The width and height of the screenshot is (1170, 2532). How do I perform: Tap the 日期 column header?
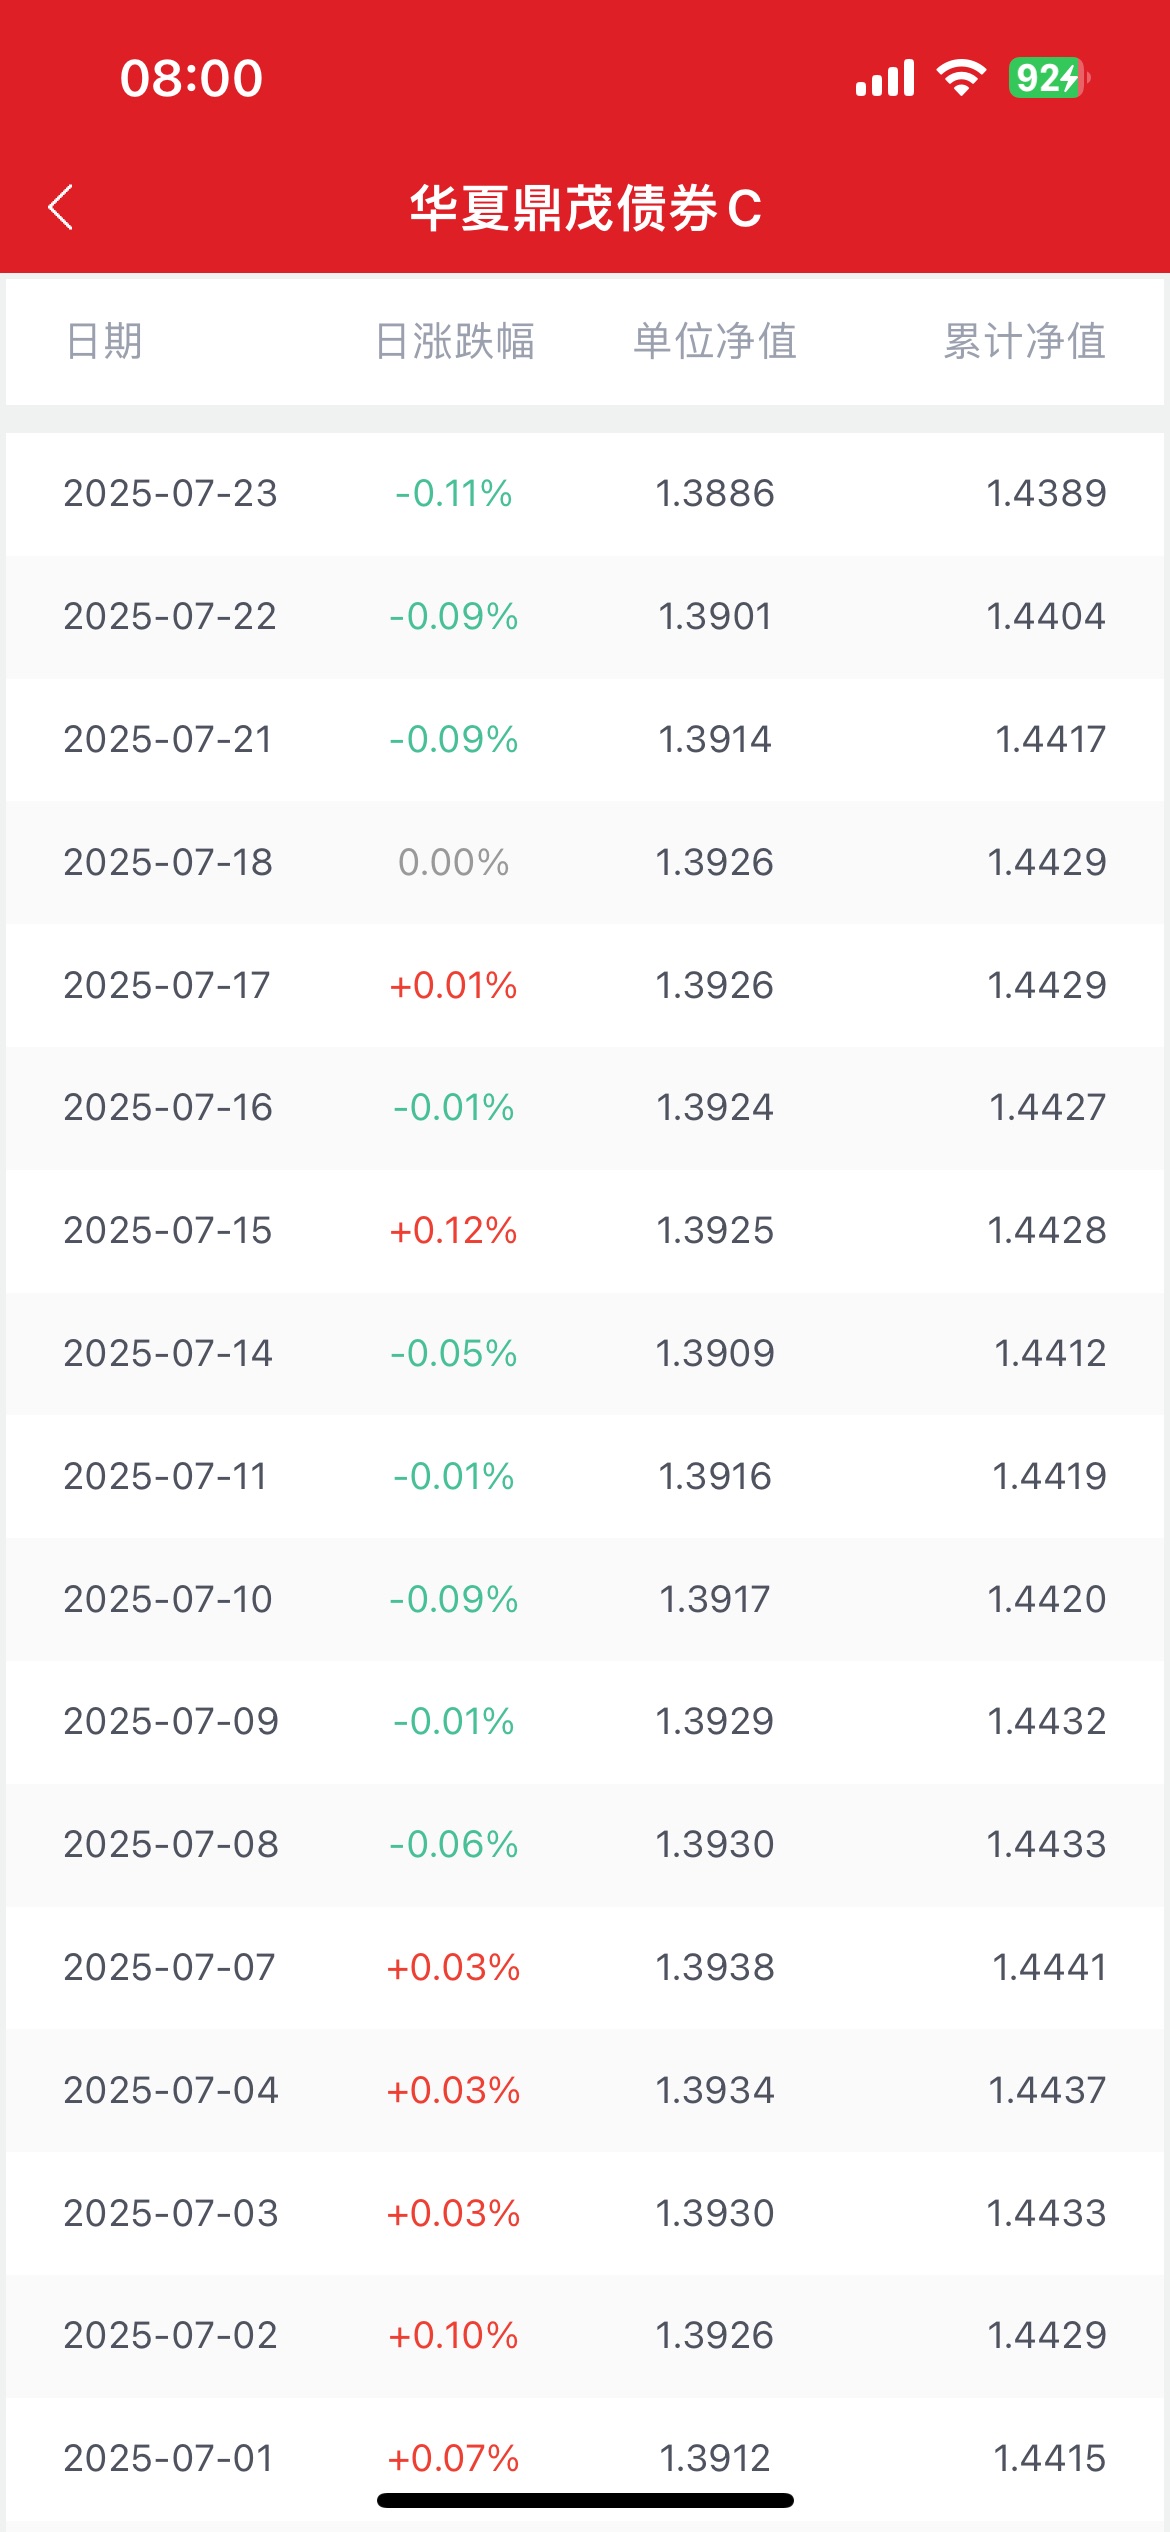[104, 341]
